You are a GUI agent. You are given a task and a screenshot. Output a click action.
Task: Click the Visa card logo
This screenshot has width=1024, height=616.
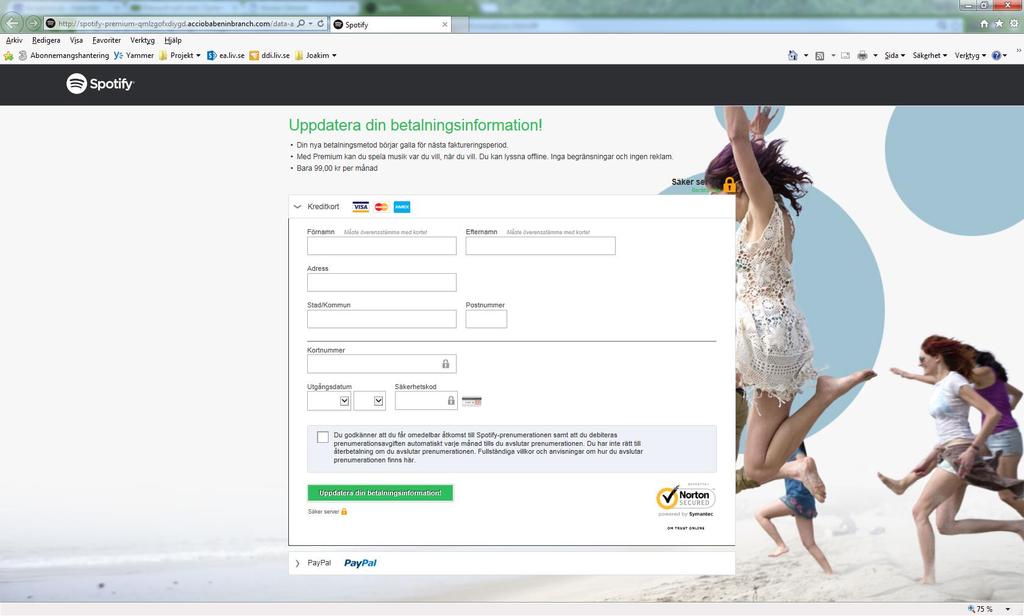click(360, 206)
